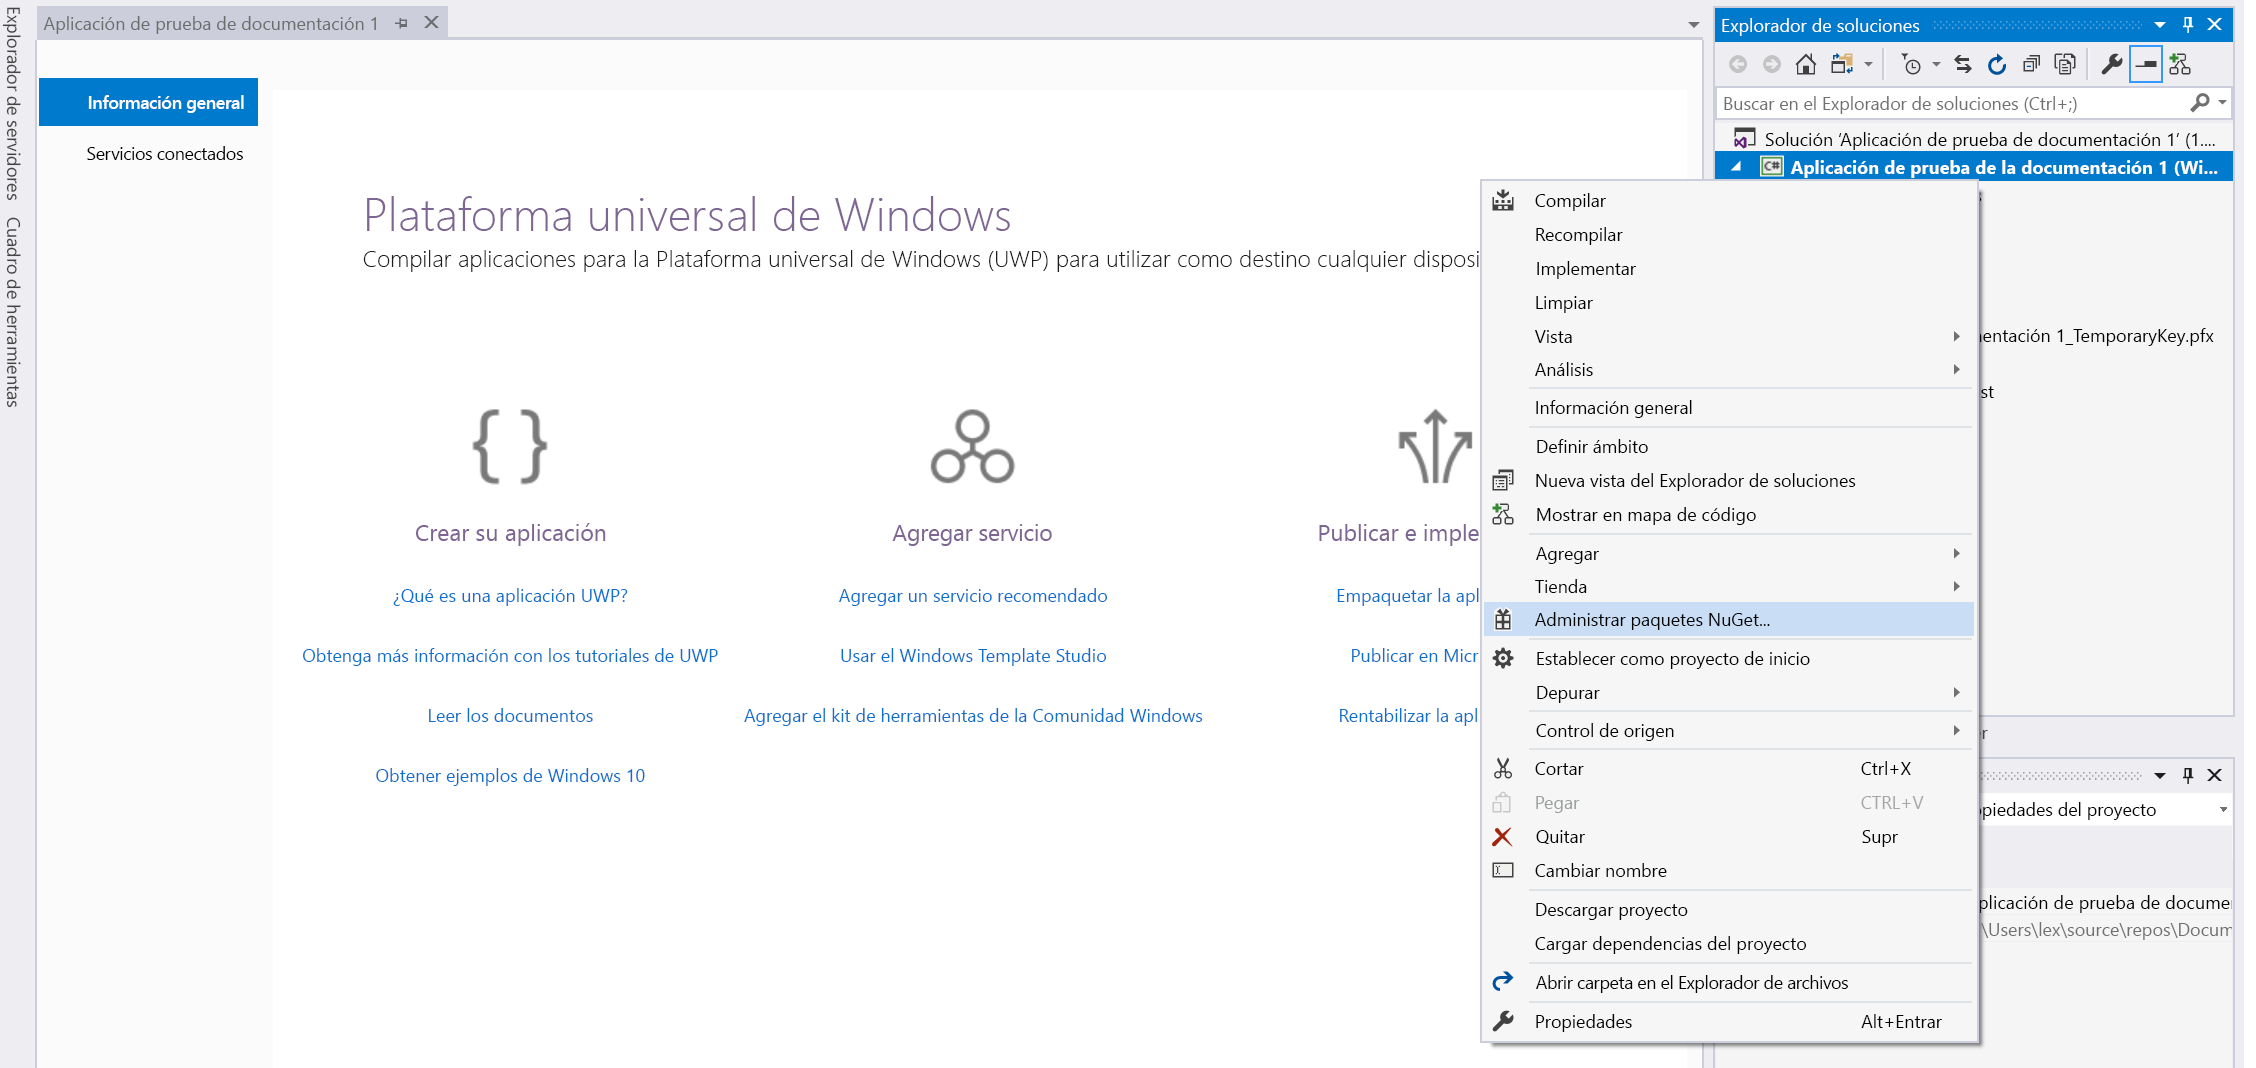Open project properties via the wrench icon
The width and height of the screenshot is (2256, 1068).
[x=2112, y=63]
